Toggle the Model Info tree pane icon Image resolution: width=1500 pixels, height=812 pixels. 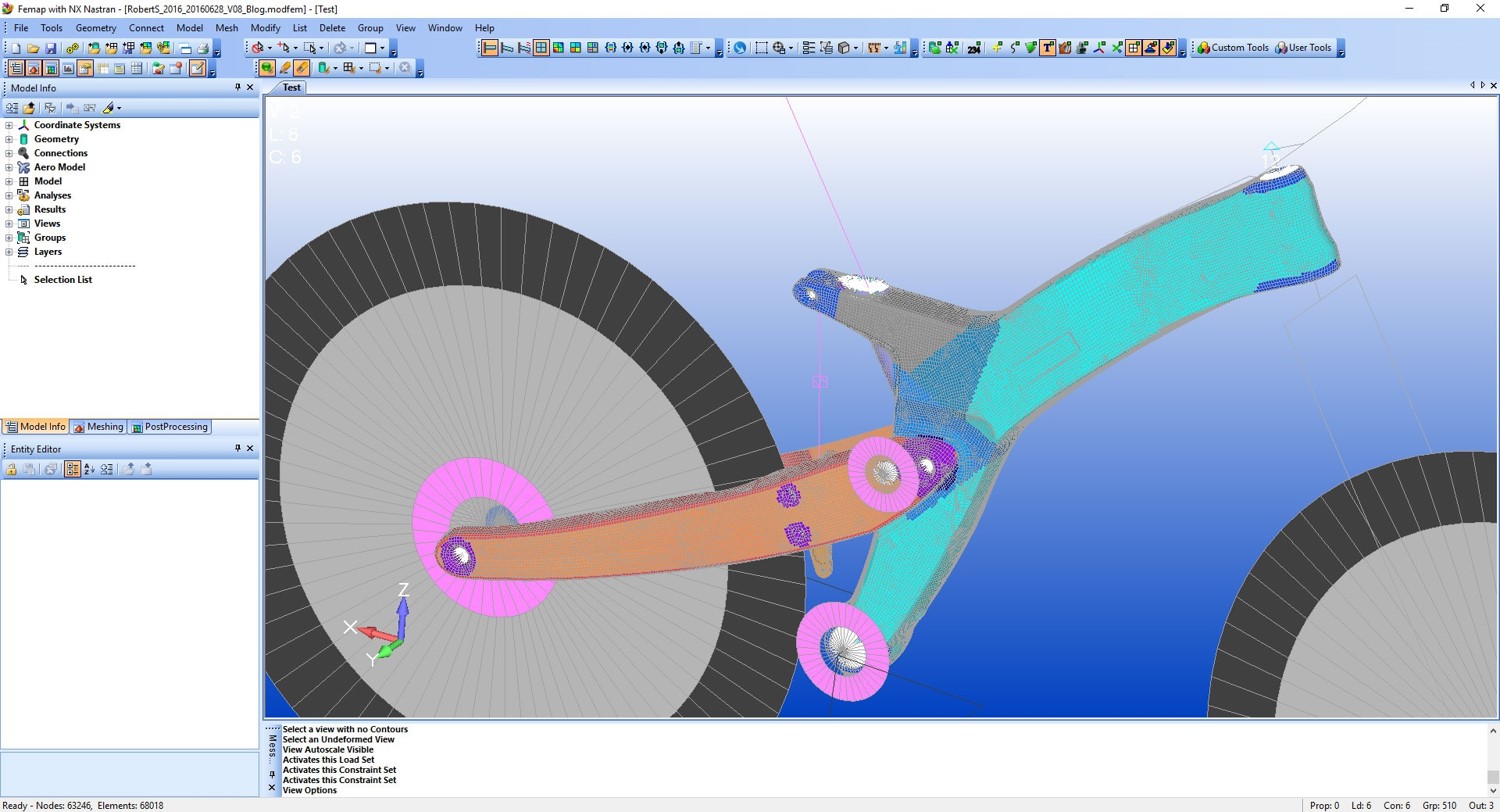coord(16,68)
